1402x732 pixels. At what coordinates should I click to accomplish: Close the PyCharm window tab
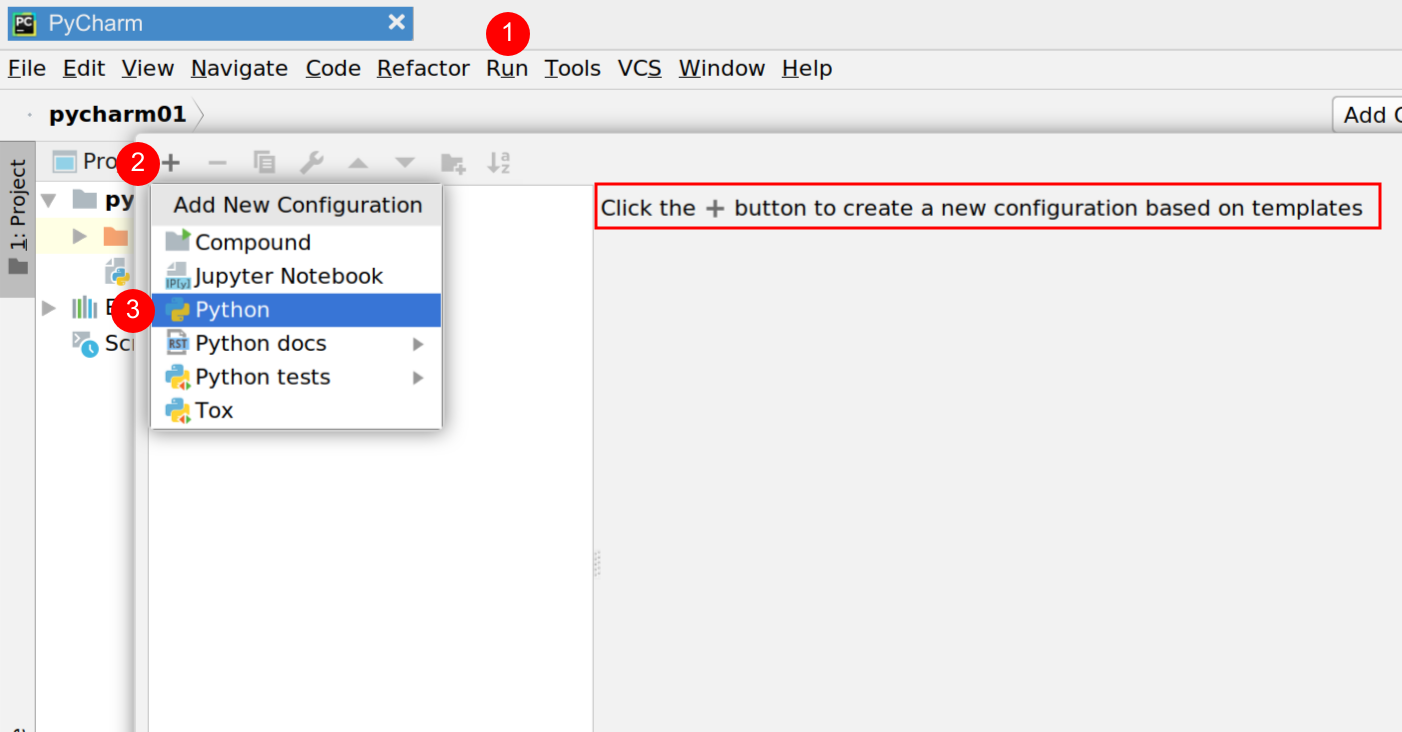[396, 23]
